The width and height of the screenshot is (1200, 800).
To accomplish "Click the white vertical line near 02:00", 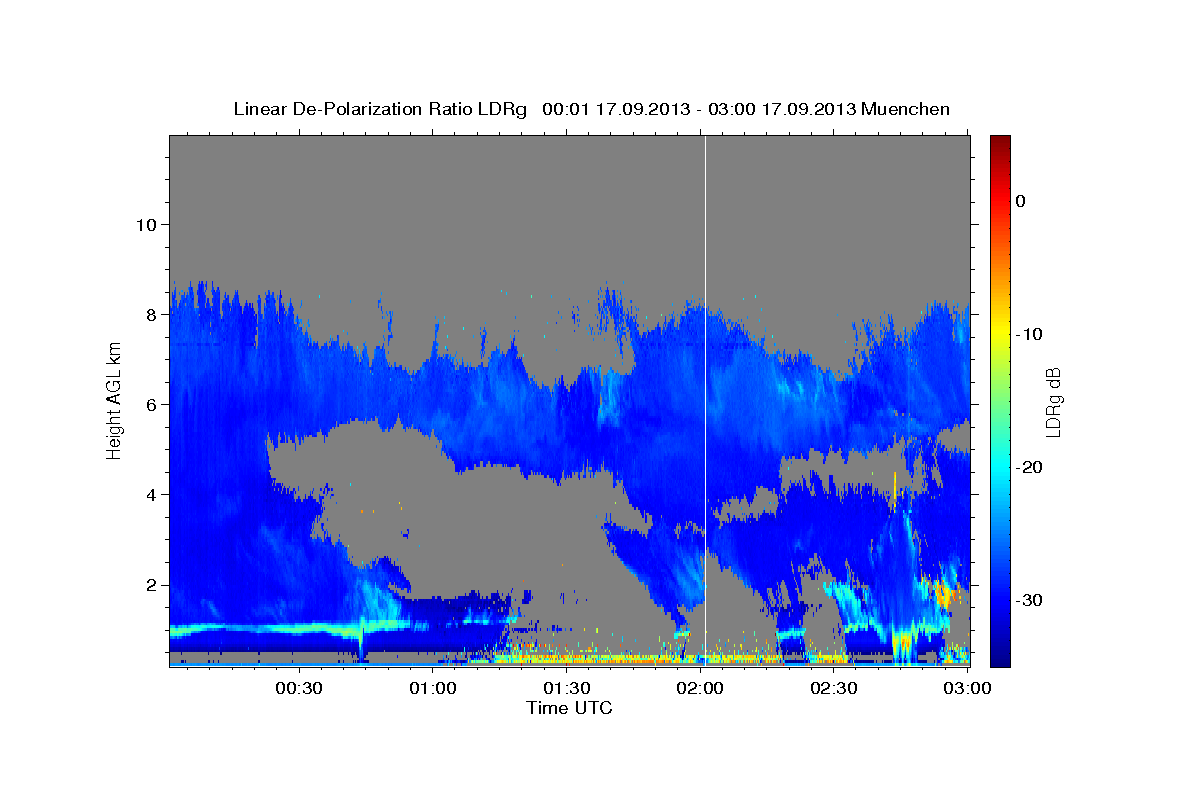I will point(706,400).
